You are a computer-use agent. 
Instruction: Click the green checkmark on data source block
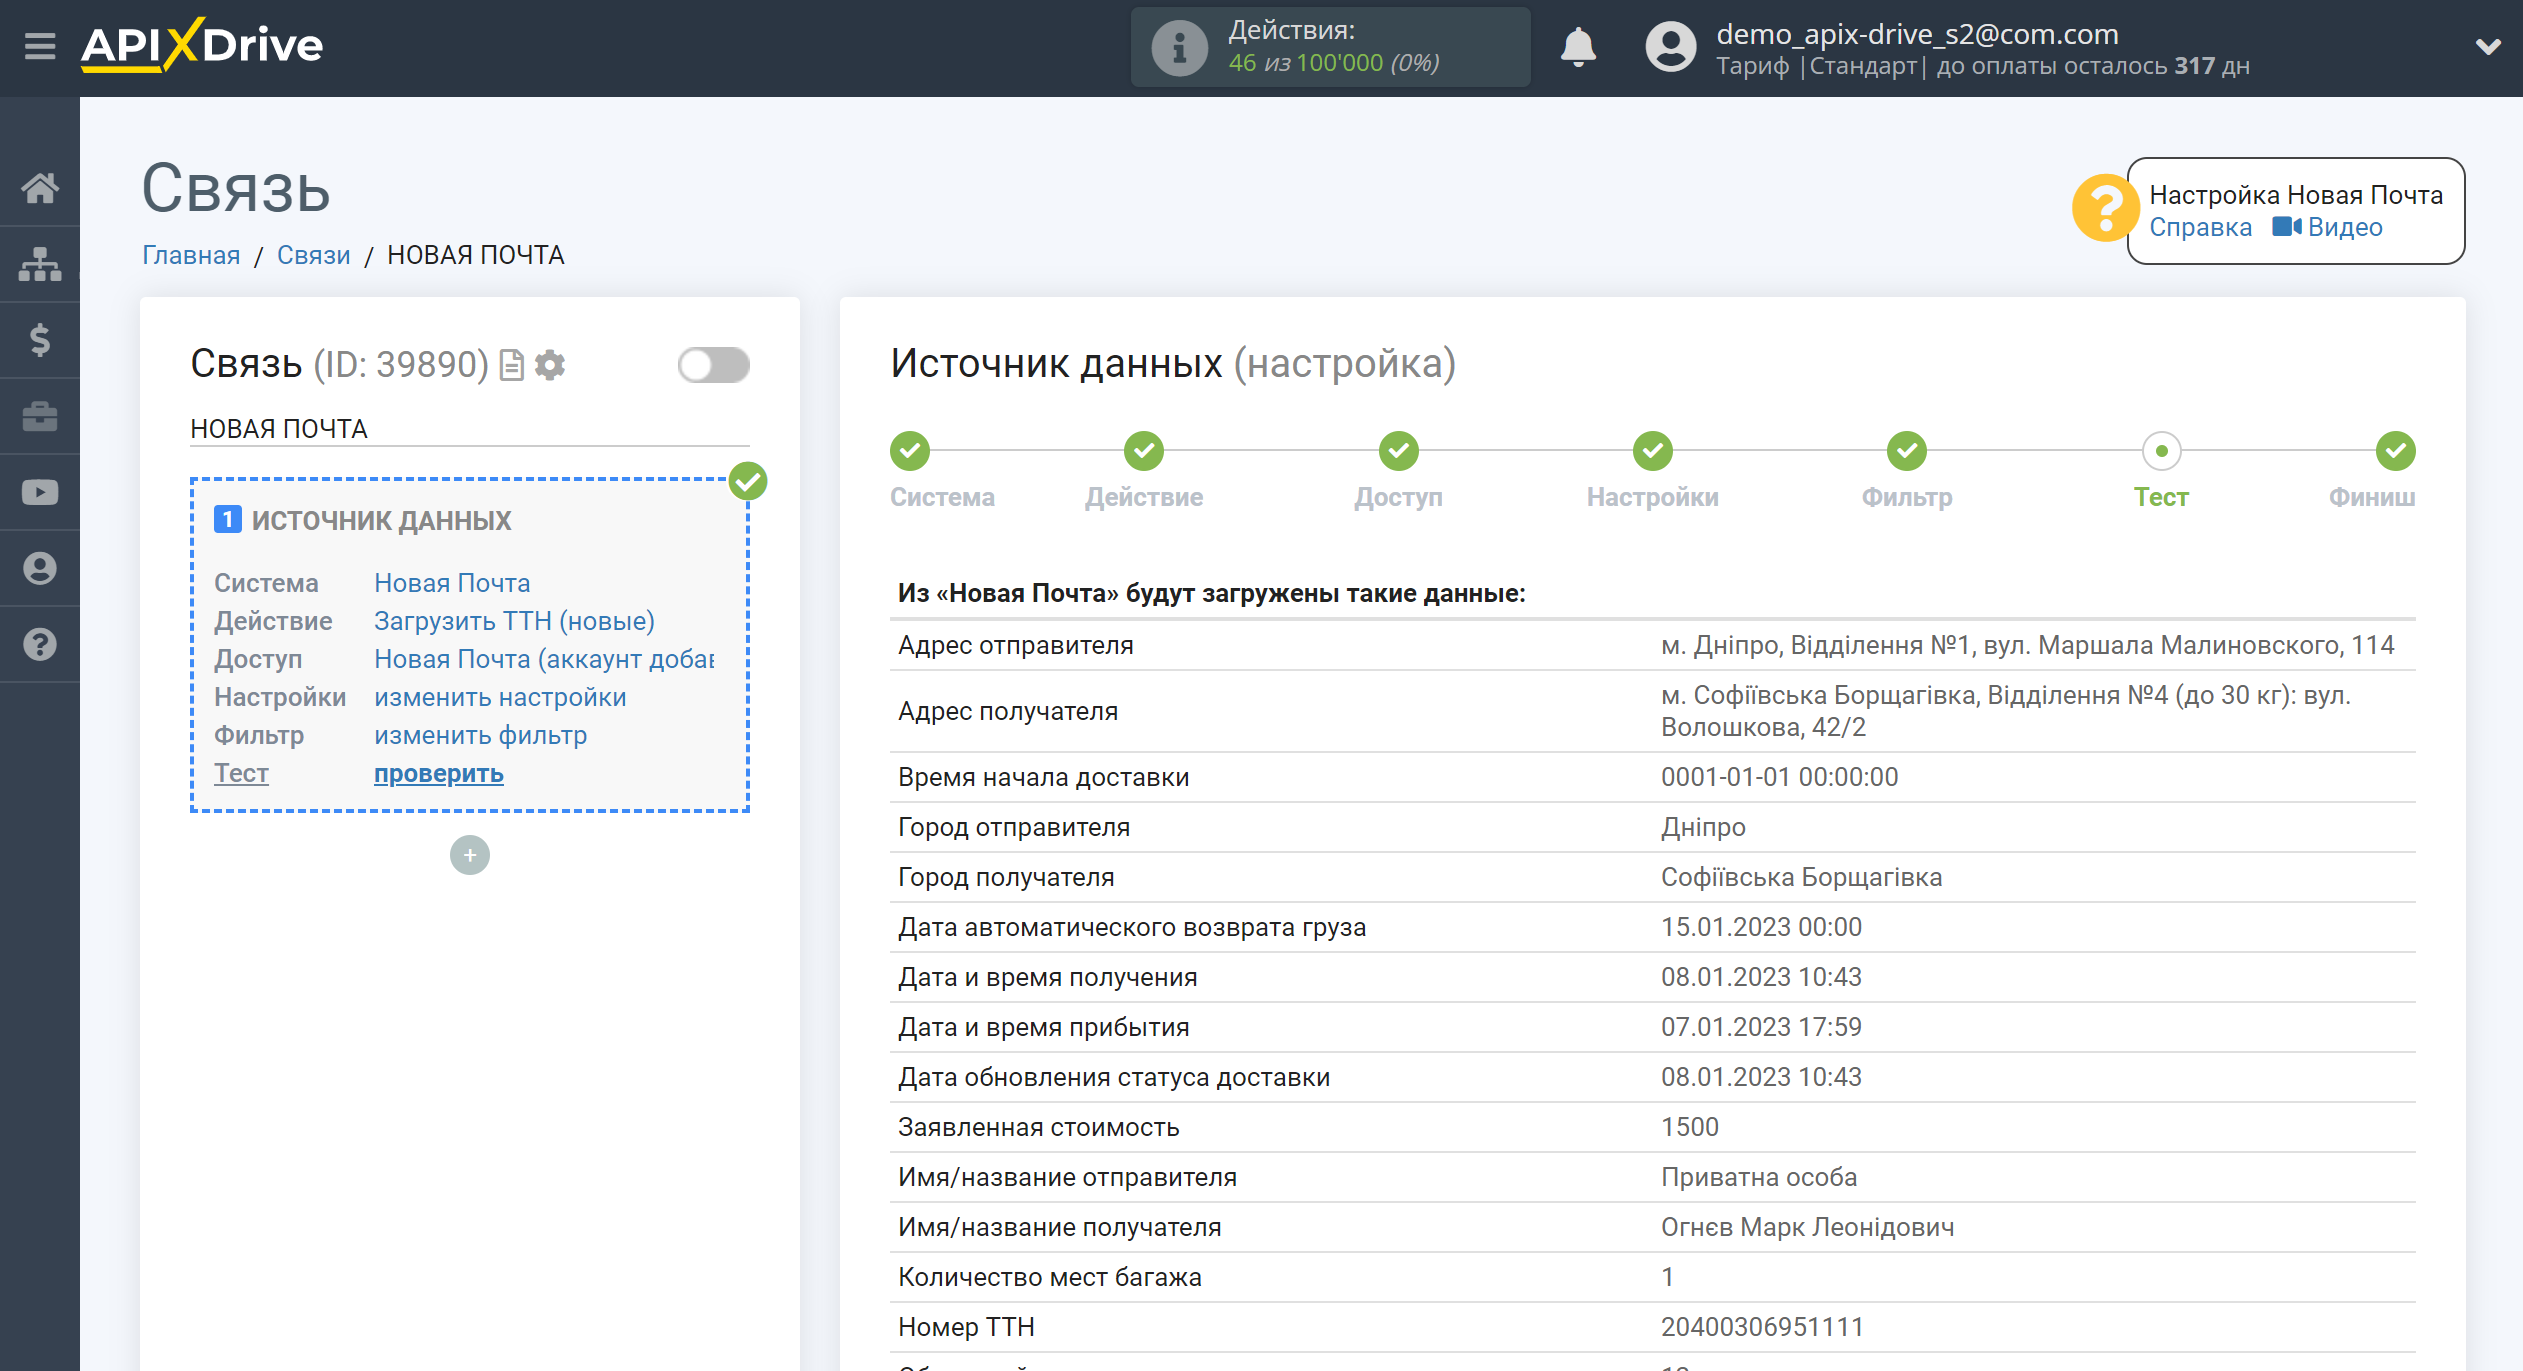[x=748, y=481]
